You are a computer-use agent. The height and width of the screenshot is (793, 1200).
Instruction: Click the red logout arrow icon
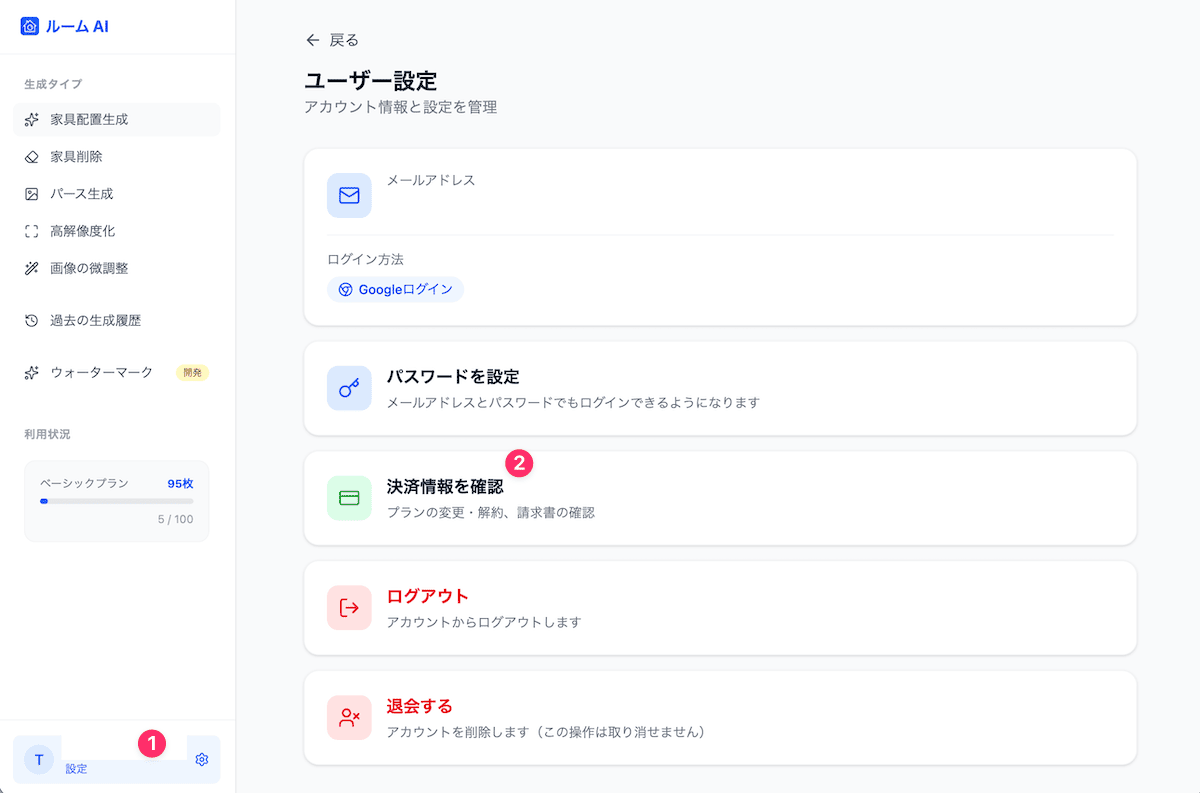pyautogui.click(x=349, y=608)
